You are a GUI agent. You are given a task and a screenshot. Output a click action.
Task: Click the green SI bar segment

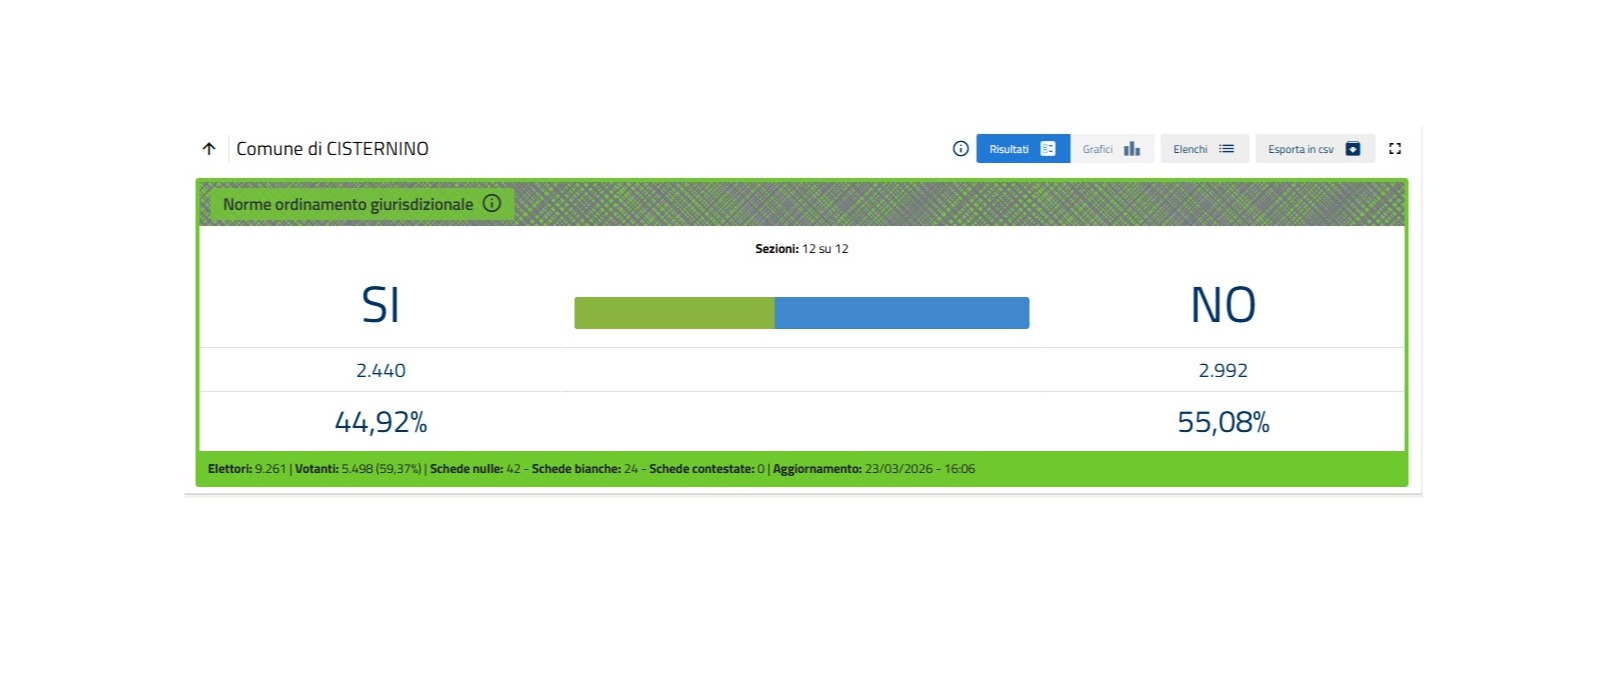(674, 313)
